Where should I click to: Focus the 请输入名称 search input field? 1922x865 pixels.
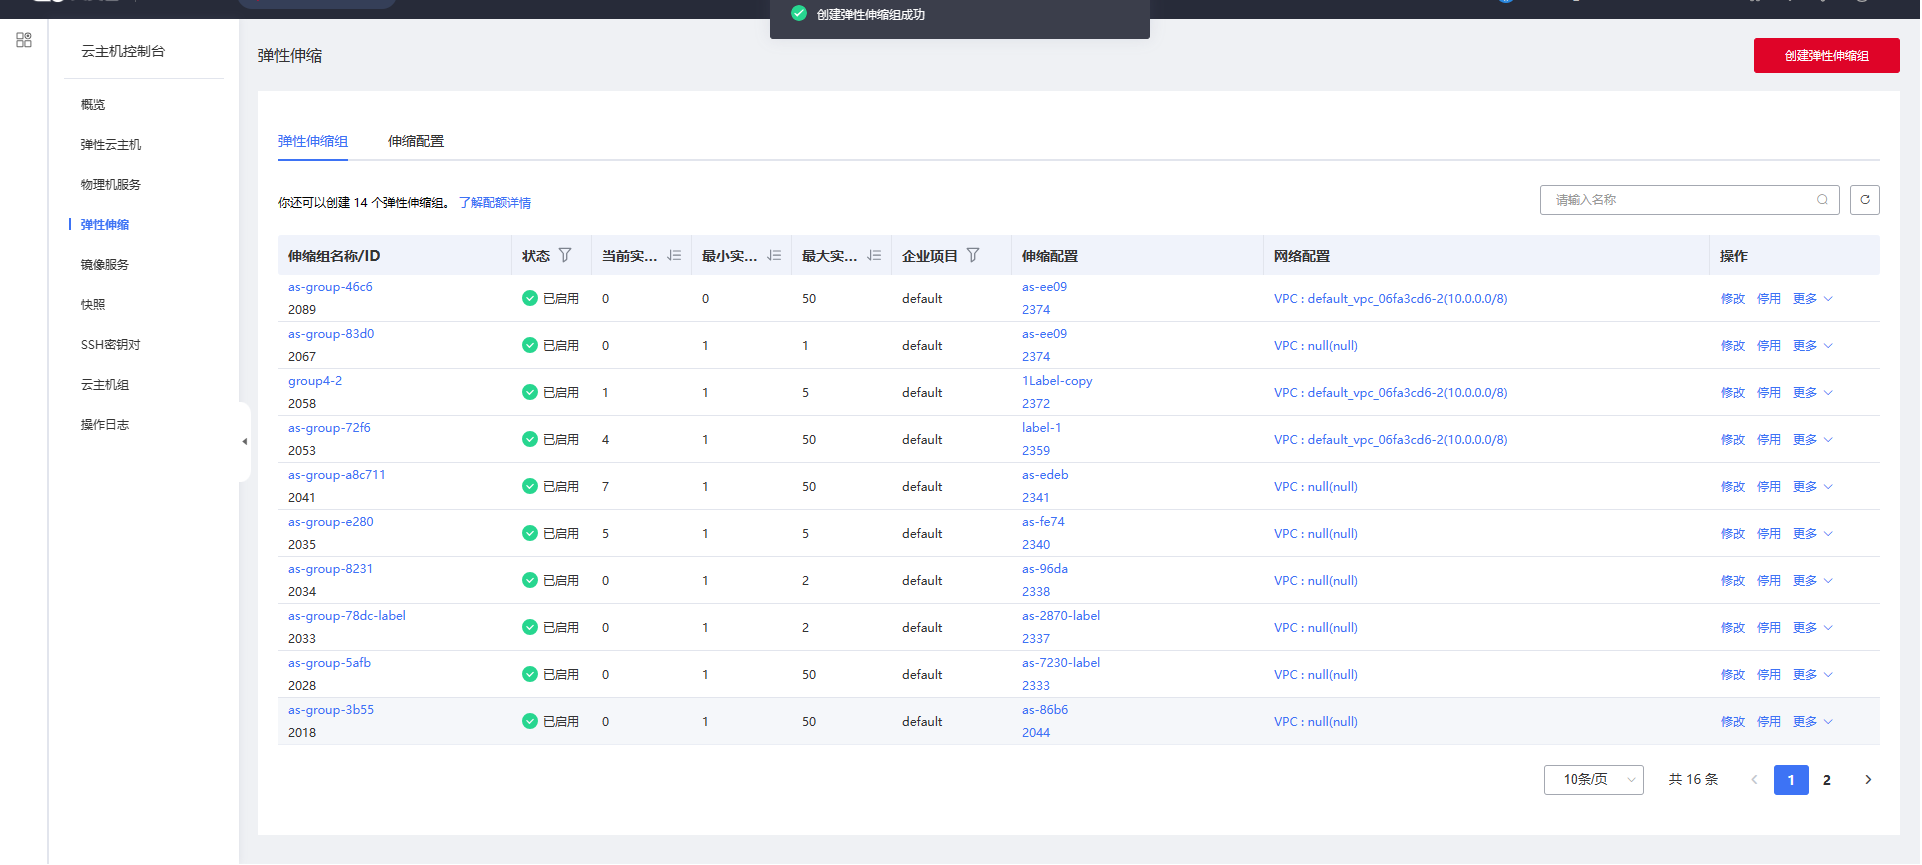(1680, 200)
